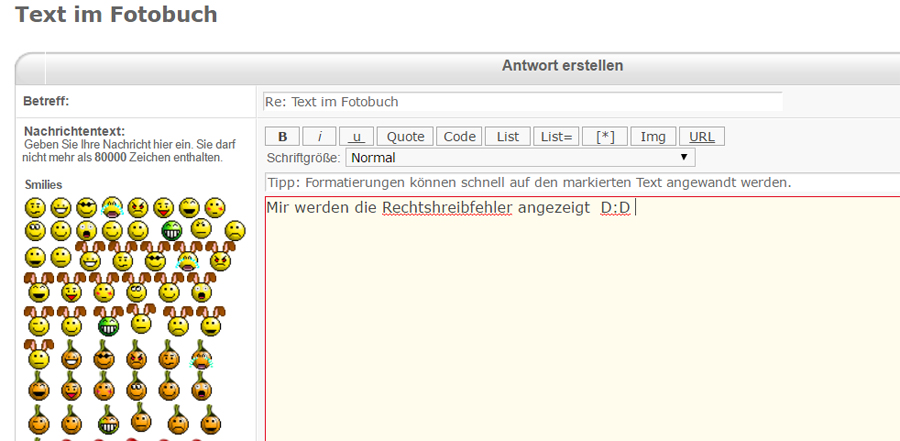Click the List button
This screenshot has height=441, width=900.
pyautogui.click(x=507, y=137)
